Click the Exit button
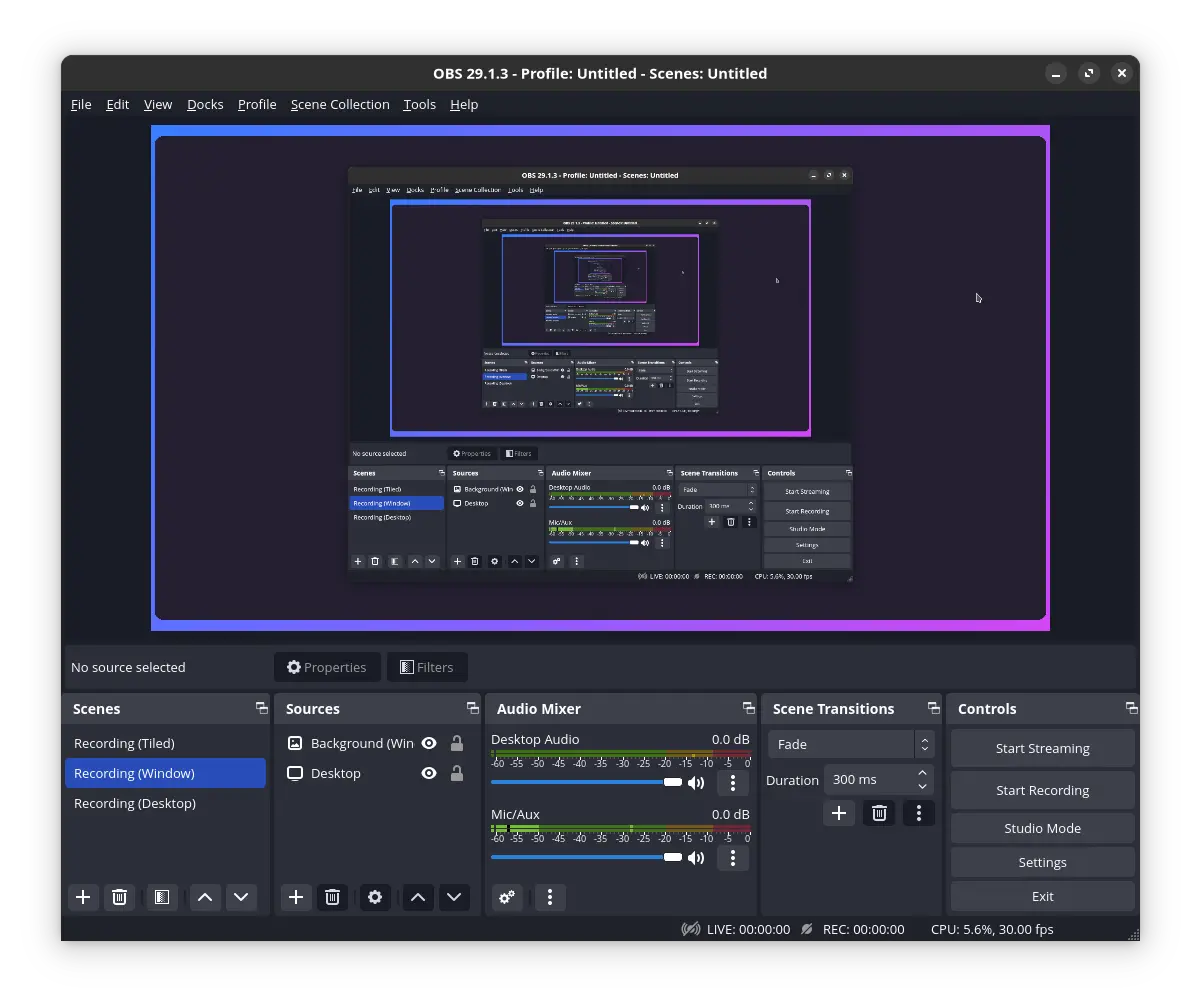This screenshot has width=1201, height=1008. coord(1043,896)
